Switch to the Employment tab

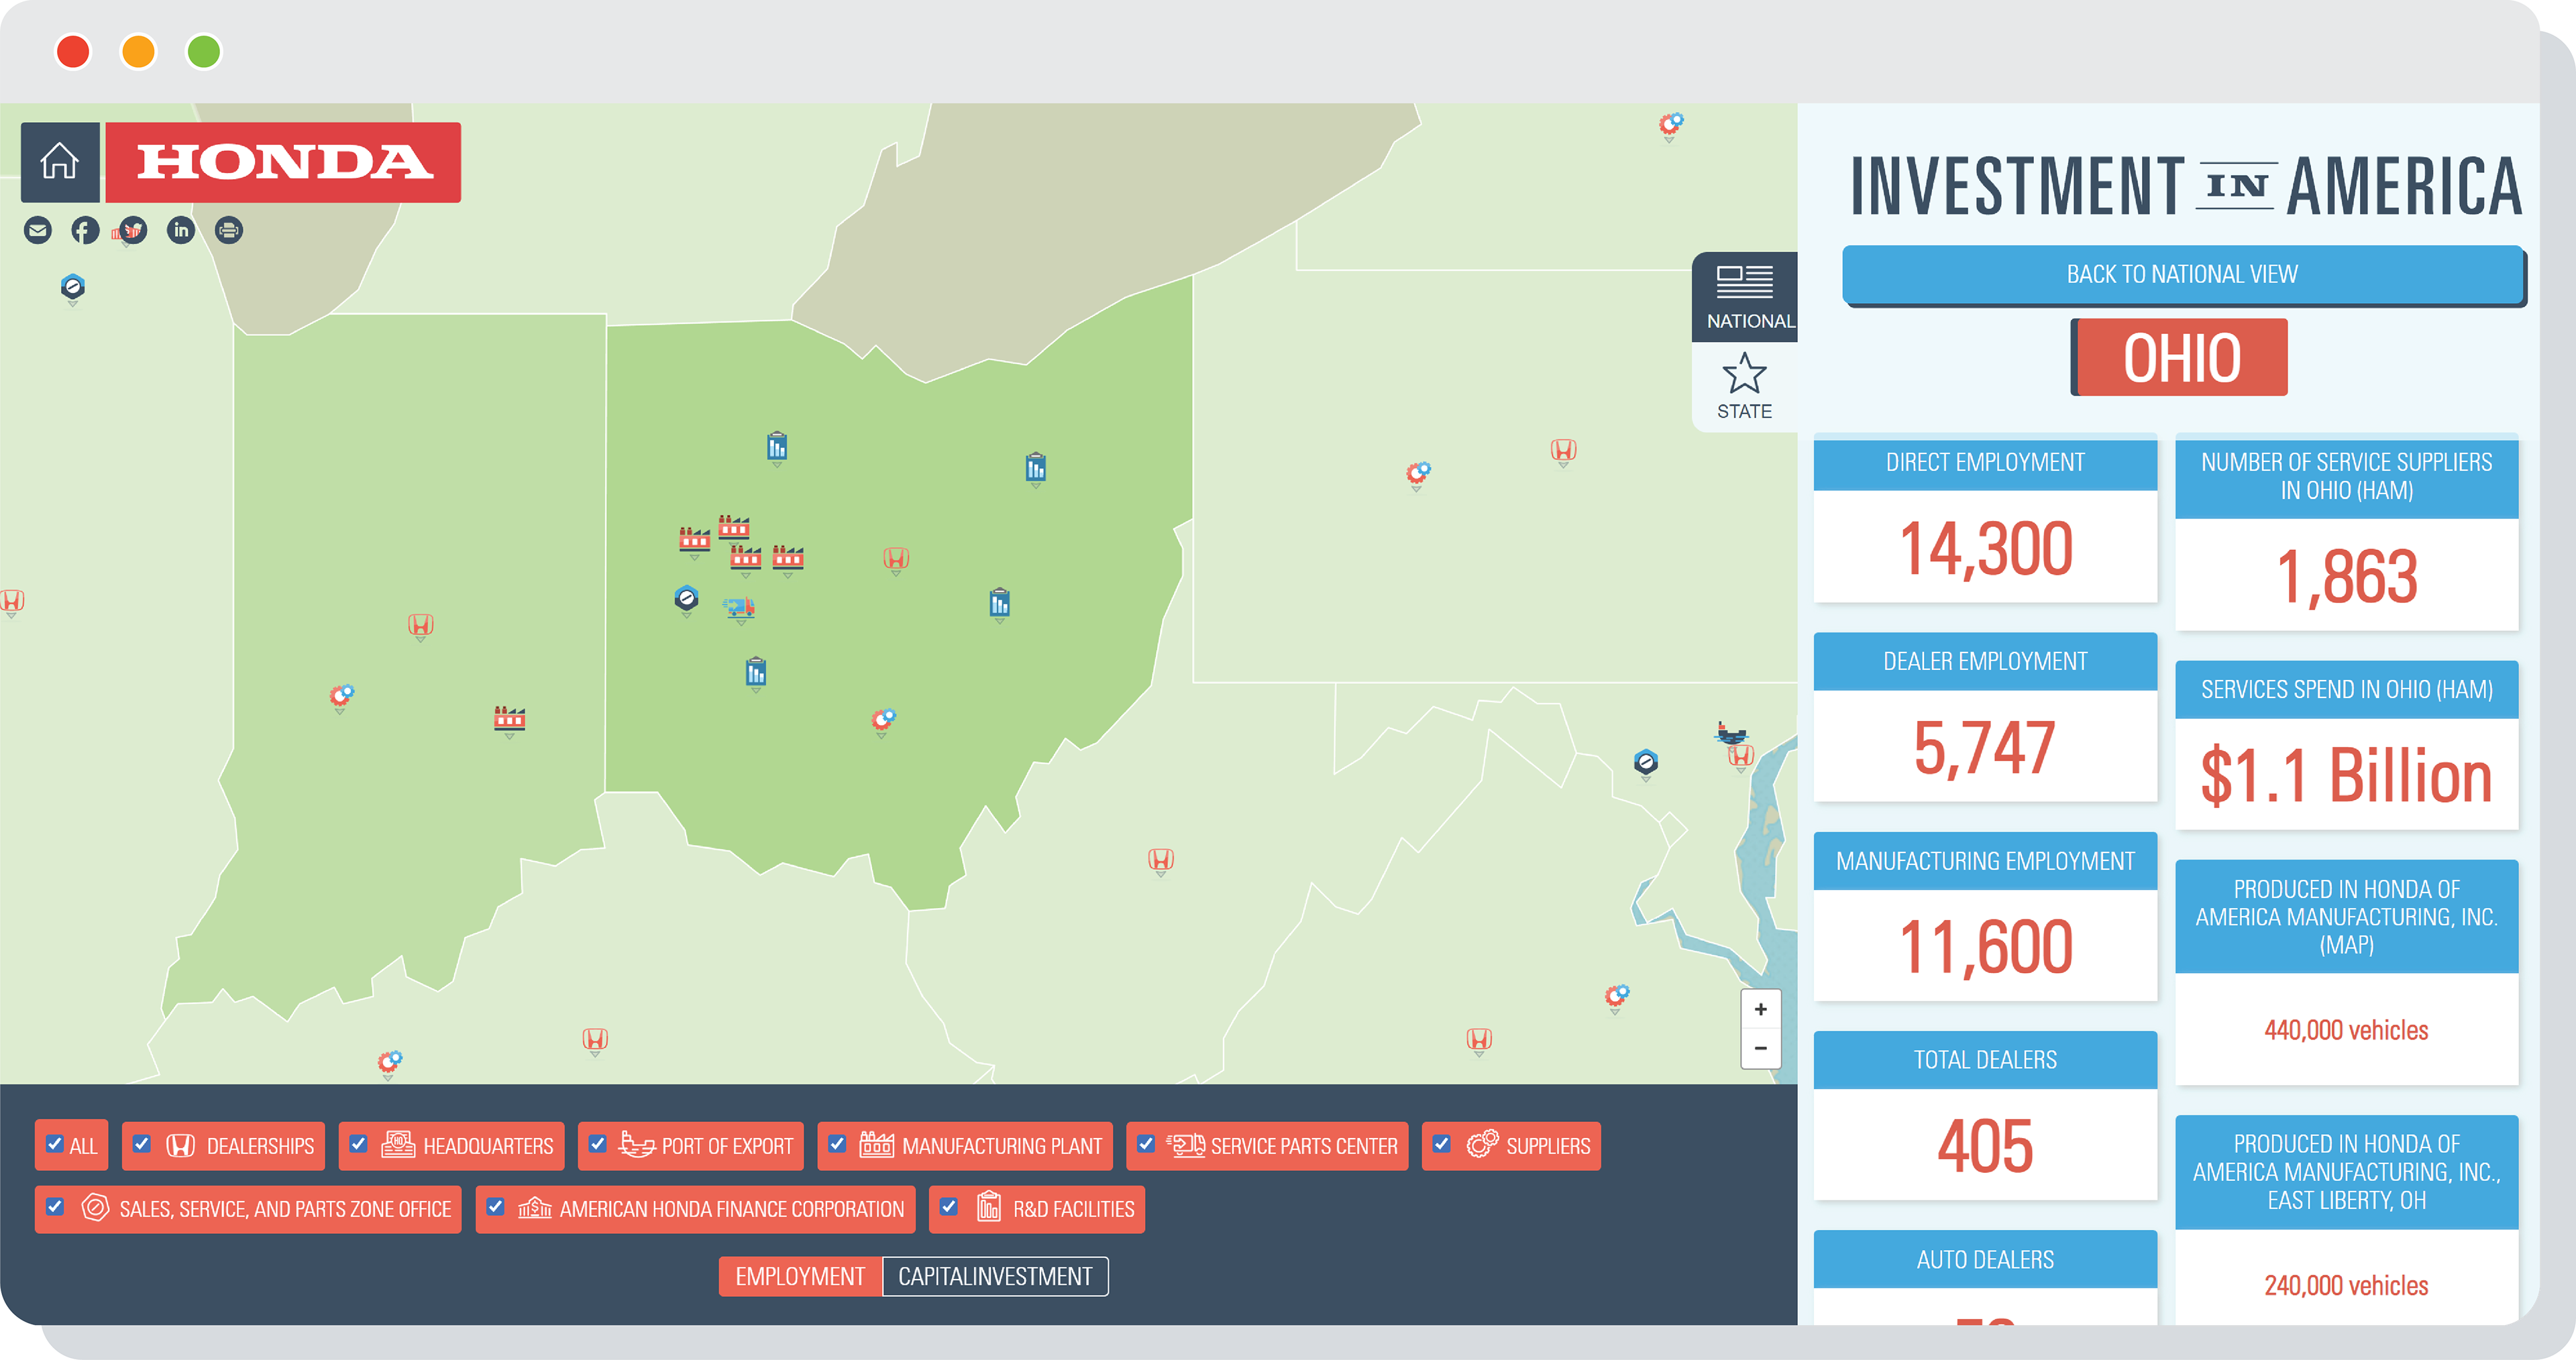click(800, 1276)
